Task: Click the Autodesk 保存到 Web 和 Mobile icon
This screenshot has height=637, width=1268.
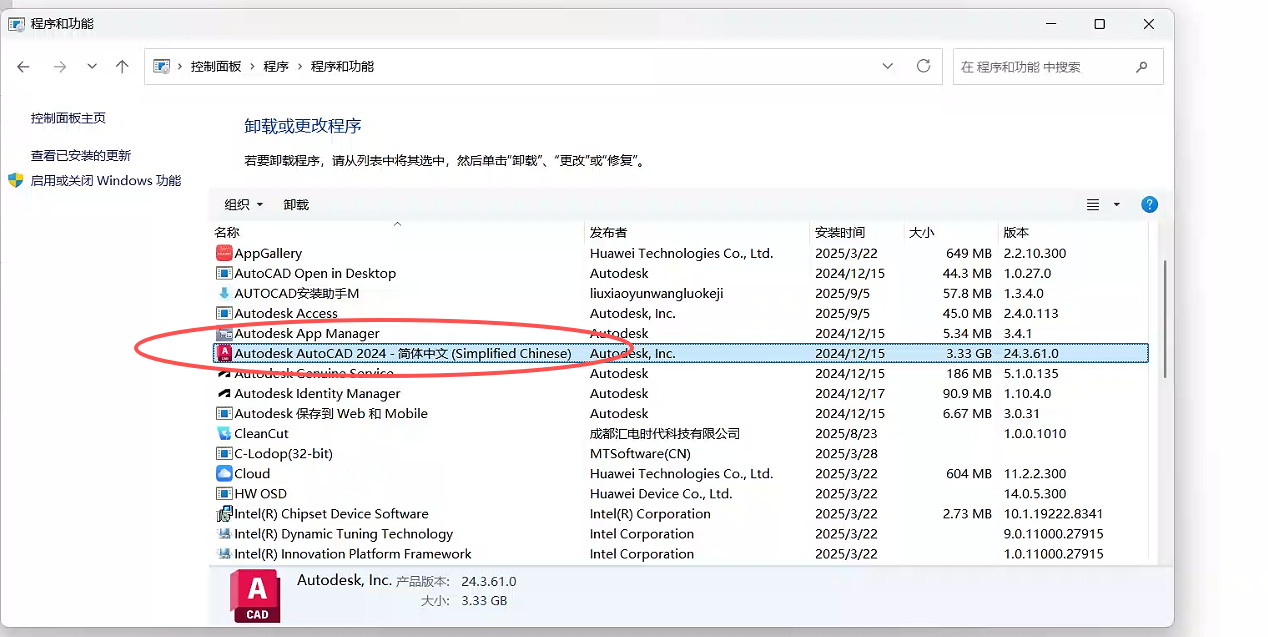Action: pos(224,413)
